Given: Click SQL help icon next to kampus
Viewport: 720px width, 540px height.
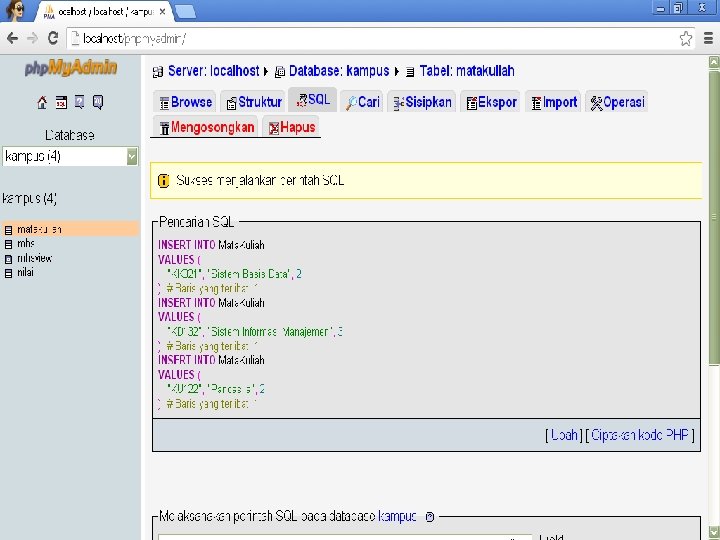Looking at the screenshot, I should click(430, 517).
